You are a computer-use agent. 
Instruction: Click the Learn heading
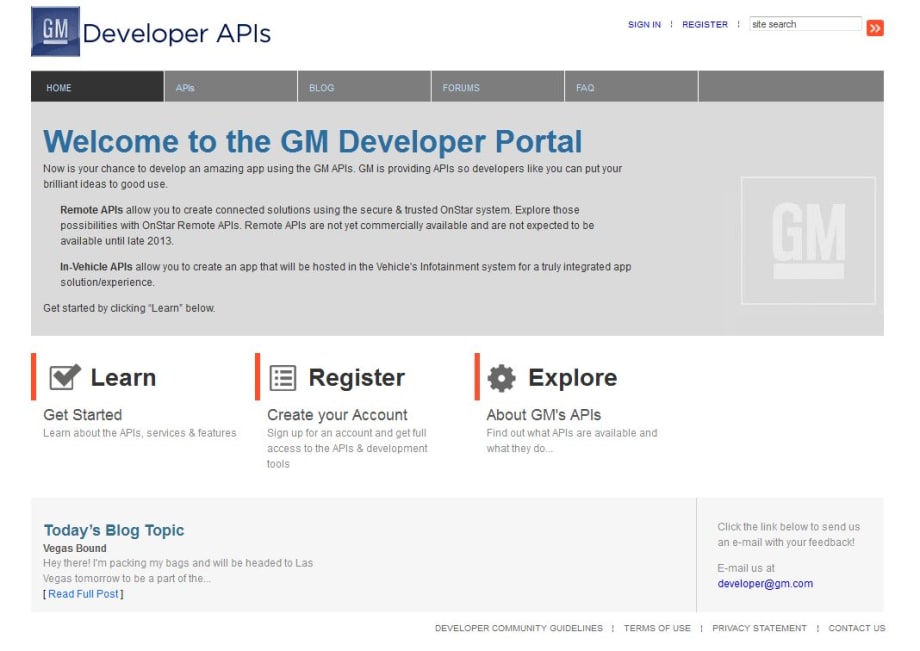click(x=123, y=378)
